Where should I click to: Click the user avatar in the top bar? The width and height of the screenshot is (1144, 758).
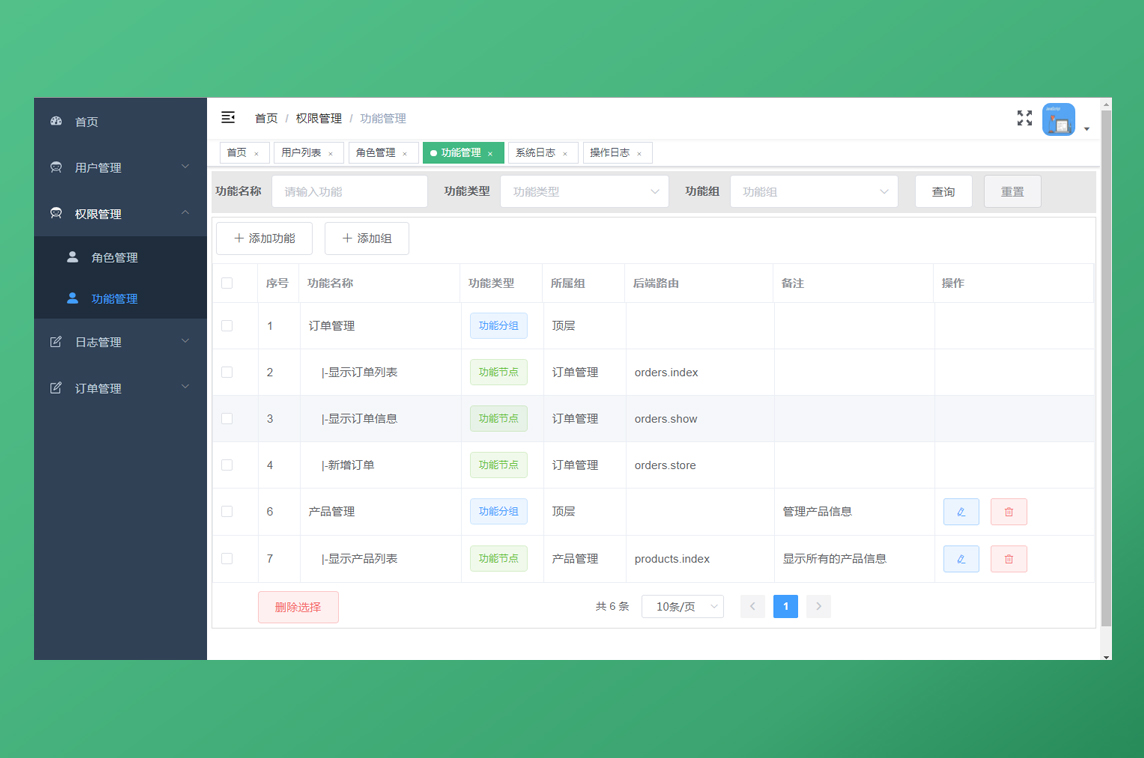(x=1058, y=119)
